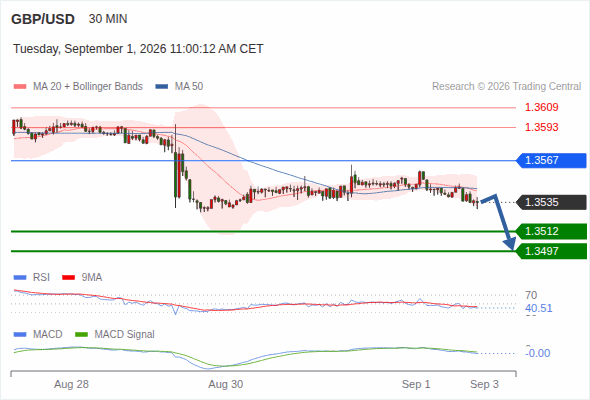Click the blue RSI legend marker
This screenshot has width=590, height=400.
pos(20,278)
